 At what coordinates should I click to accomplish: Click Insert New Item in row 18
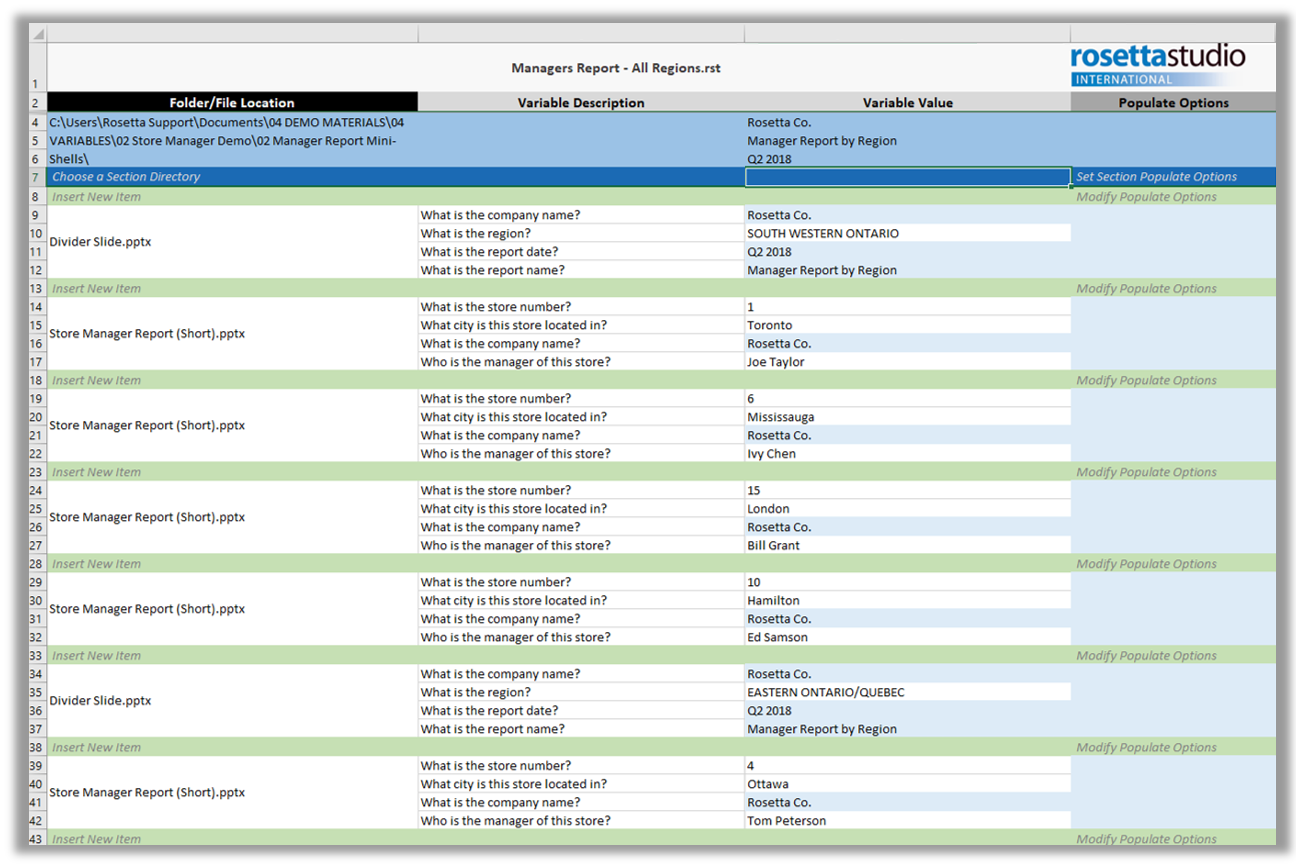point(96,380)
